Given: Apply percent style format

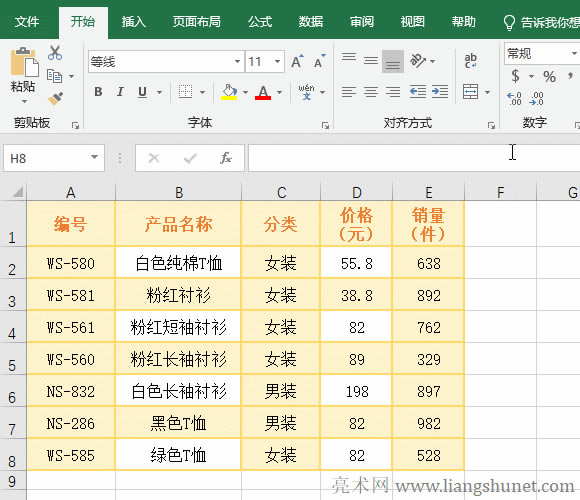Looking at the screenshot, I should pos(549,77).
